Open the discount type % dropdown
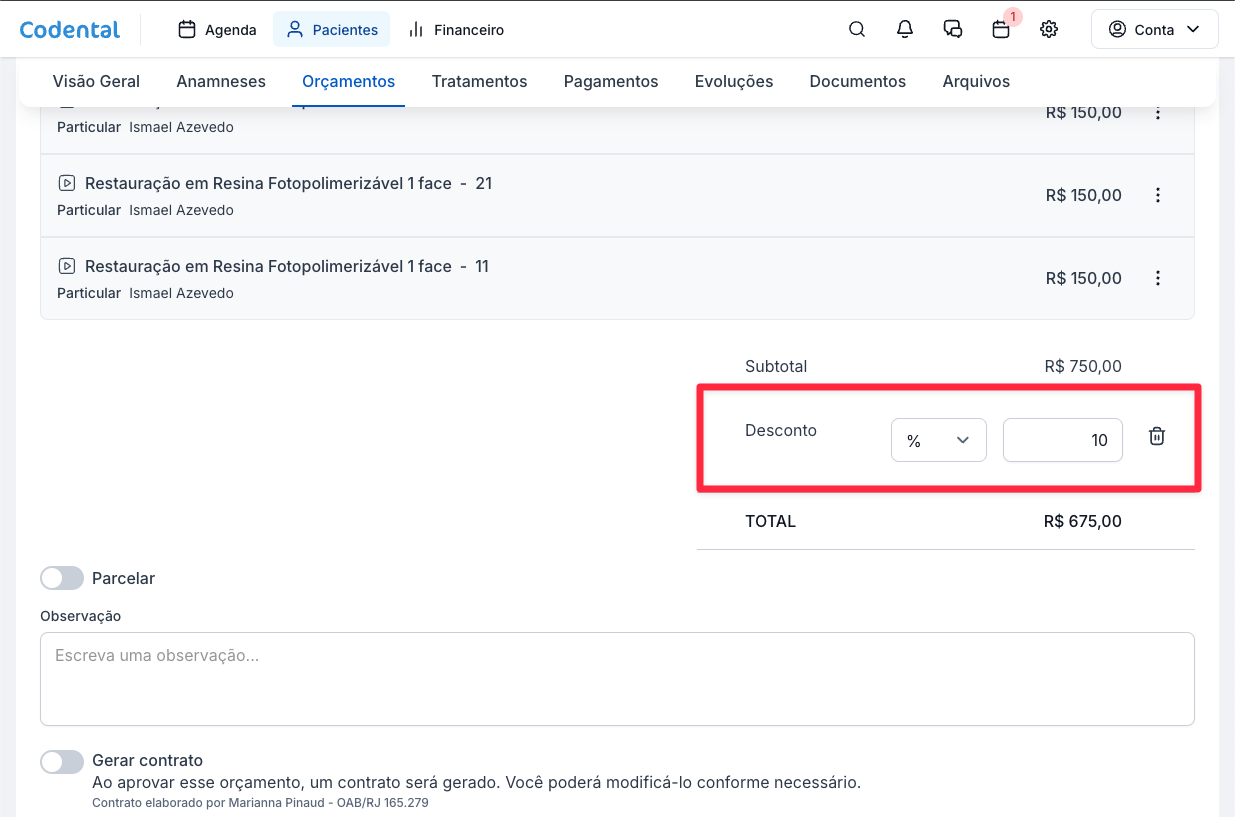The image size is (1235, 817). 938,441
